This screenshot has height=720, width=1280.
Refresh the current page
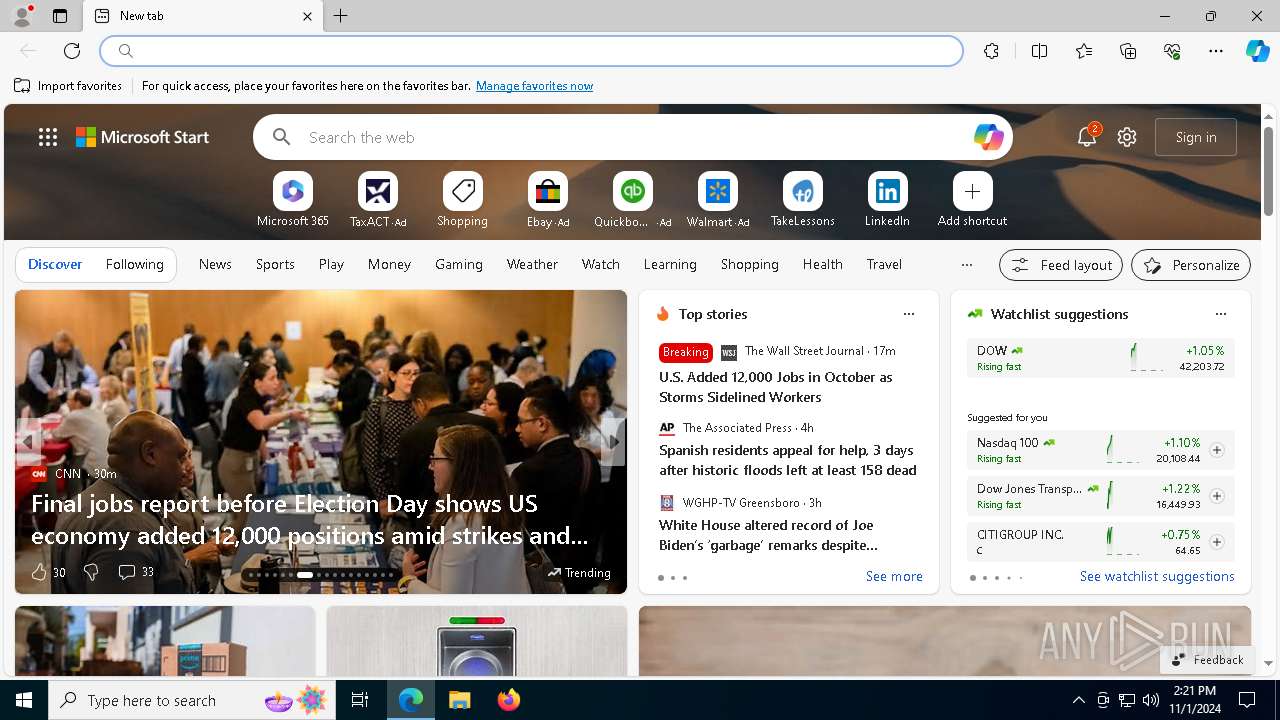tap(72, 51)
